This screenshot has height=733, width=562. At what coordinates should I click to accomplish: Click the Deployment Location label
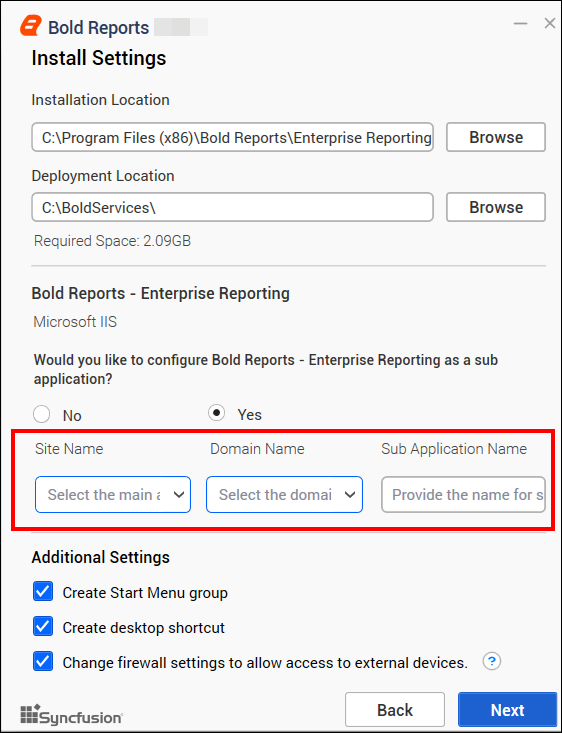pos(103,176)
